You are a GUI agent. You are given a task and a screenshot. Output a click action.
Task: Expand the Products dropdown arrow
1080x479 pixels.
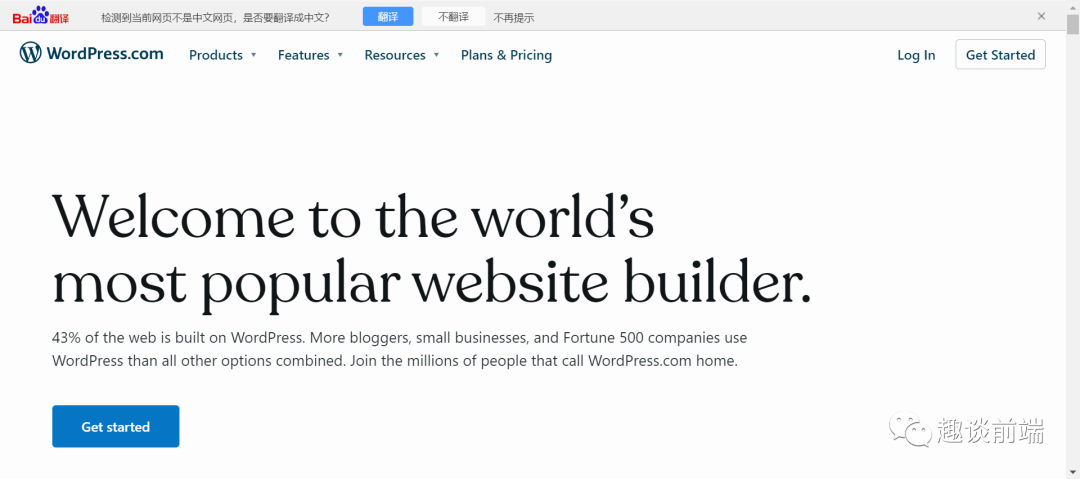coord(253,55)
